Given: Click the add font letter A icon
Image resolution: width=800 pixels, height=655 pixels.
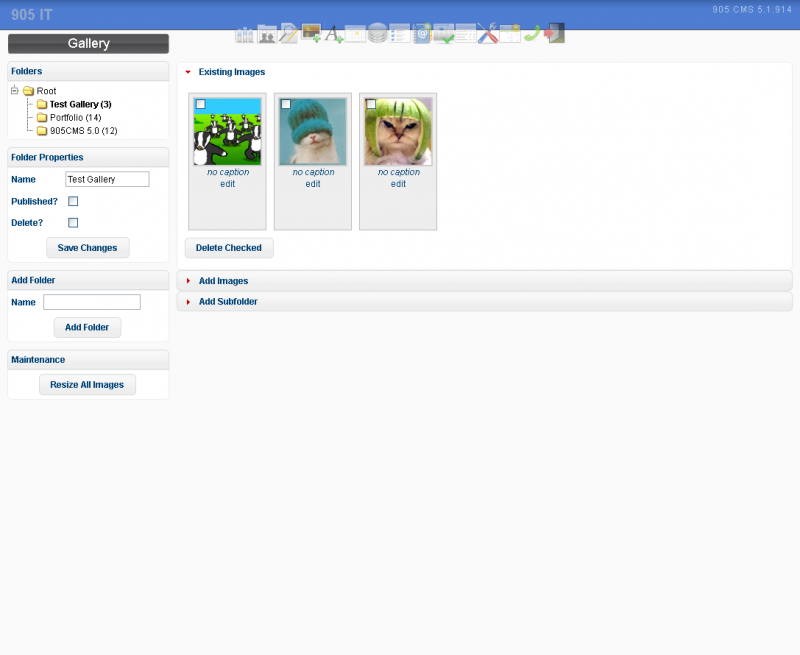Looking at the screenshot, I should point(334,35).
